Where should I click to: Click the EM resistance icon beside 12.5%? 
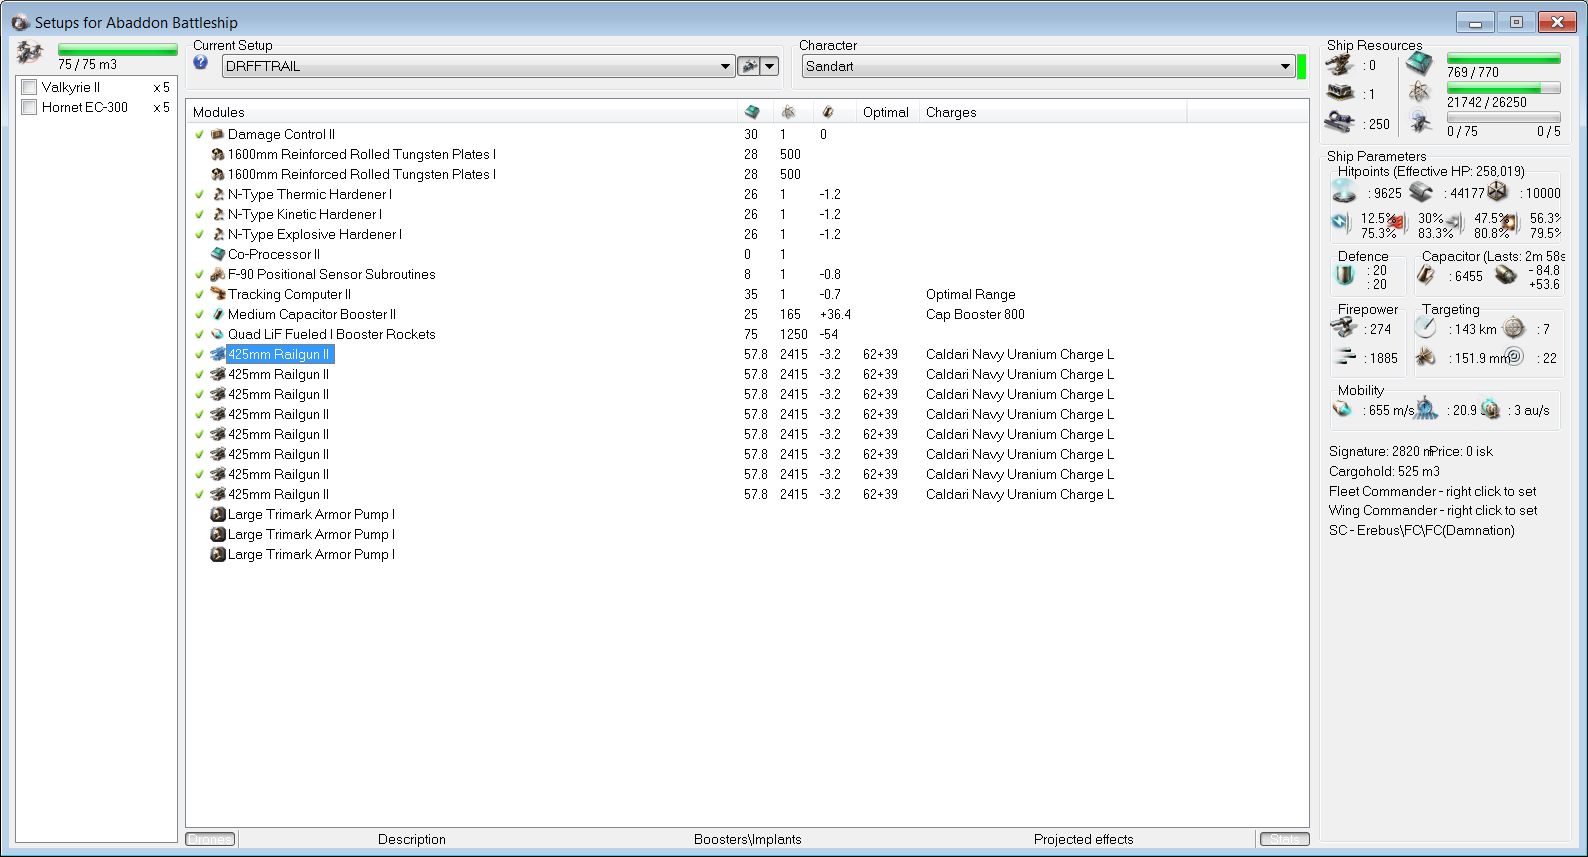point(1341,221)
